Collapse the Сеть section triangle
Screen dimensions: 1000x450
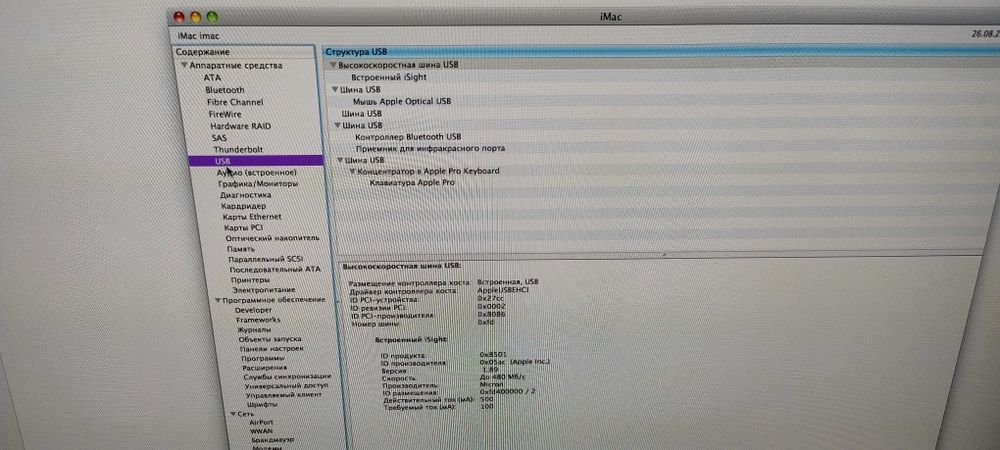coord(233,413)
